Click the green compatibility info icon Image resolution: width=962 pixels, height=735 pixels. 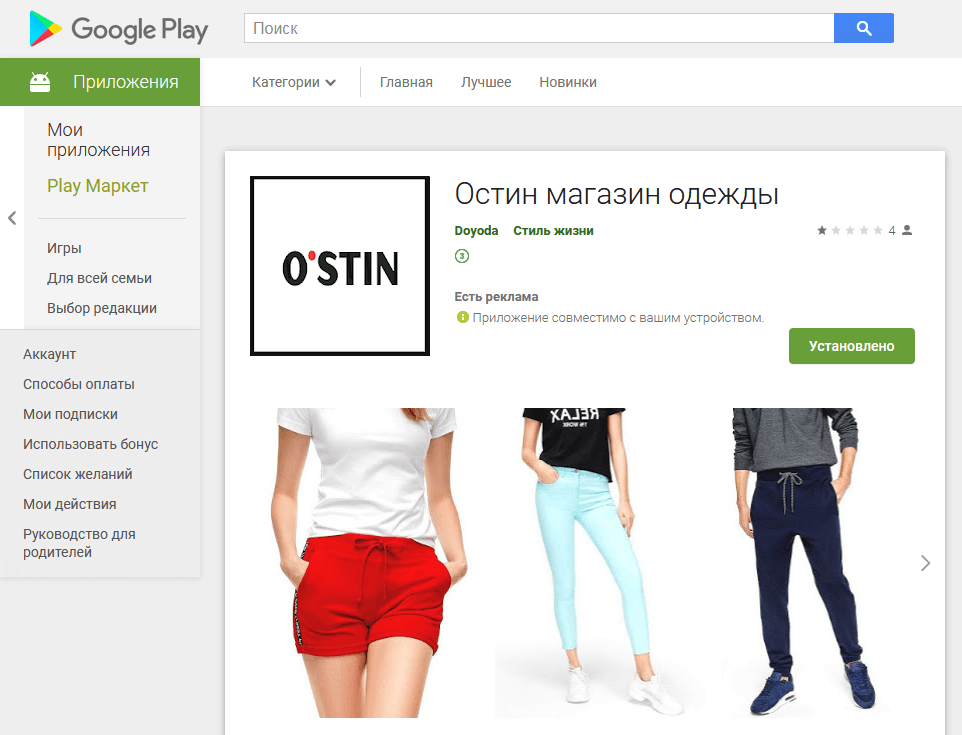click(462, 317)
